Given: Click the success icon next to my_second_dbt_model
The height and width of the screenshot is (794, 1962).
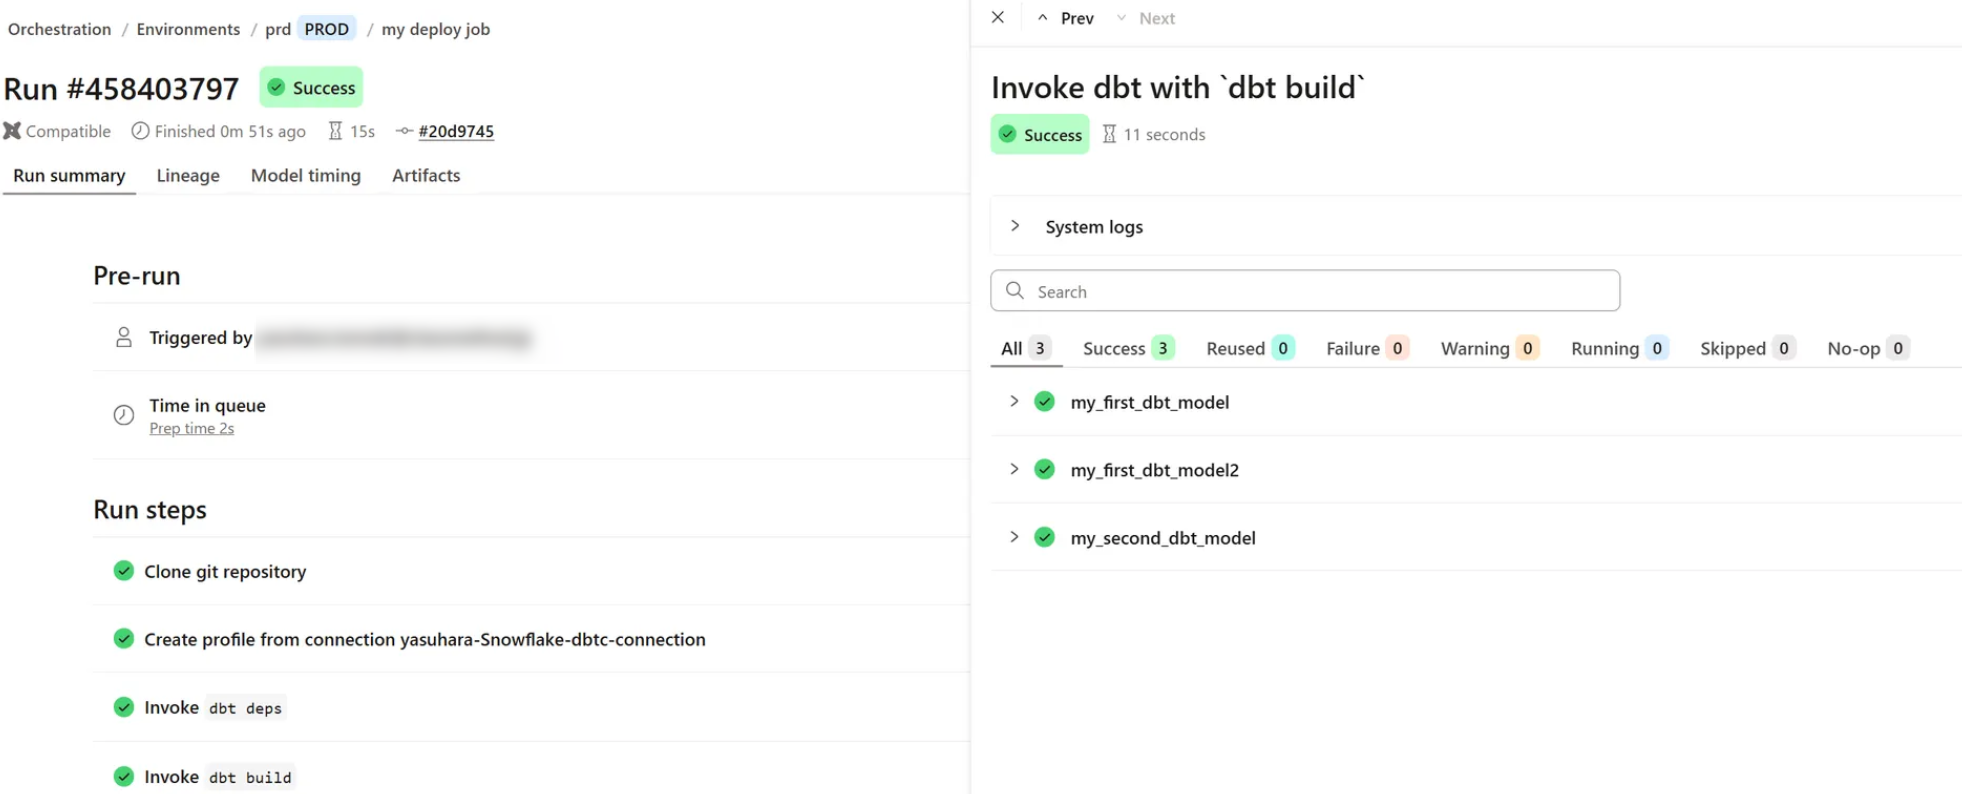Looking at the screenshot, I should point(1044,538).
